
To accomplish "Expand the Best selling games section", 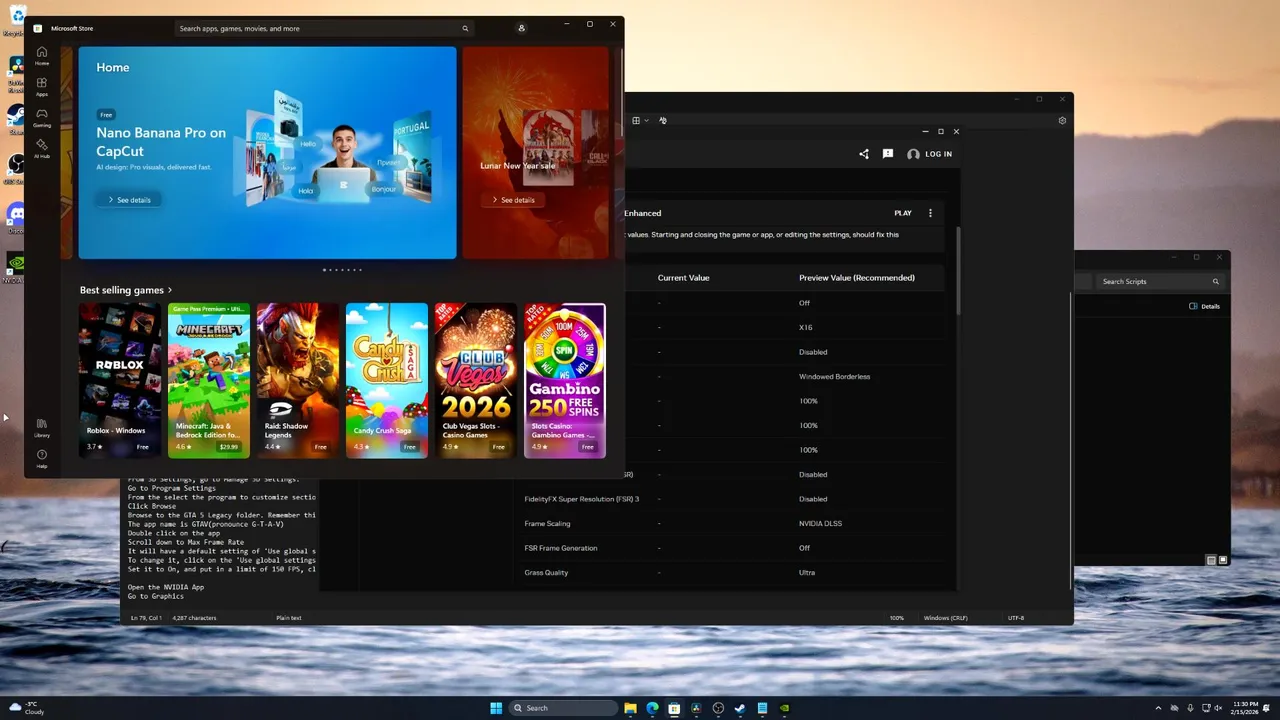I will 126,290.
